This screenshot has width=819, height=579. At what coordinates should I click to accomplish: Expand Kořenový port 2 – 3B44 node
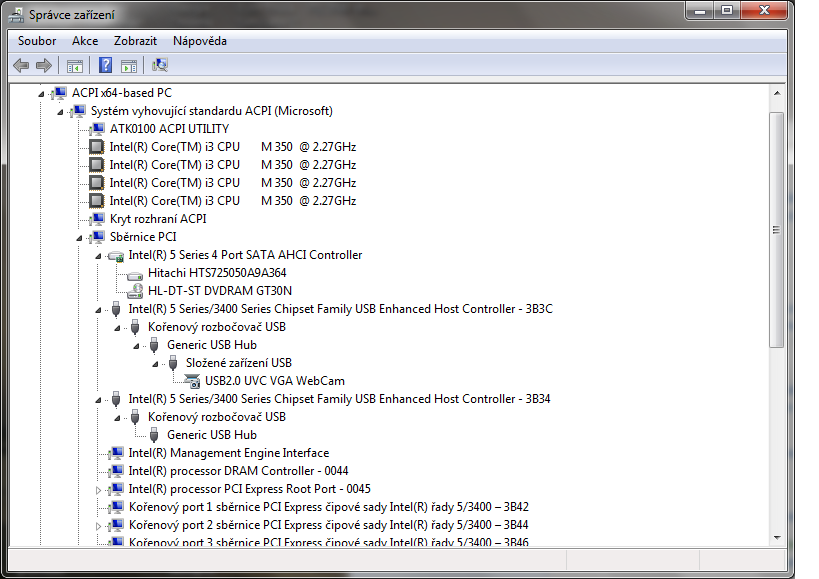click(98, 526)
